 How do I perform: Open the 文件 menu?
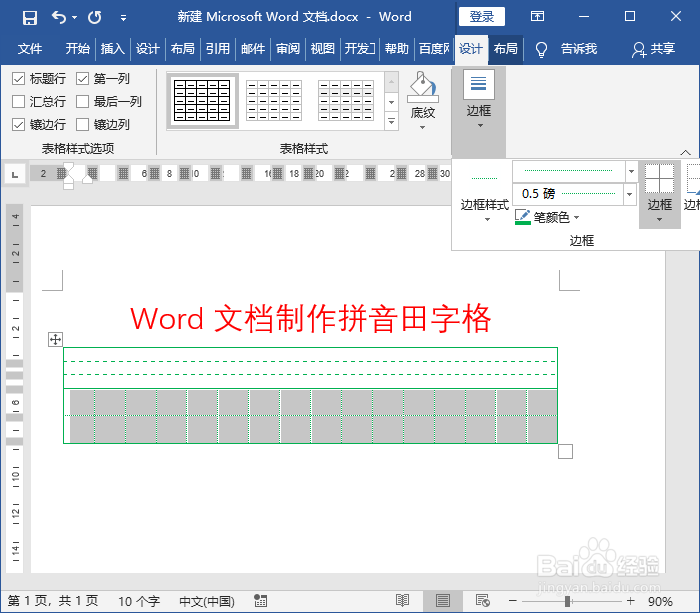pyautogui.click(x=29, y=48)
